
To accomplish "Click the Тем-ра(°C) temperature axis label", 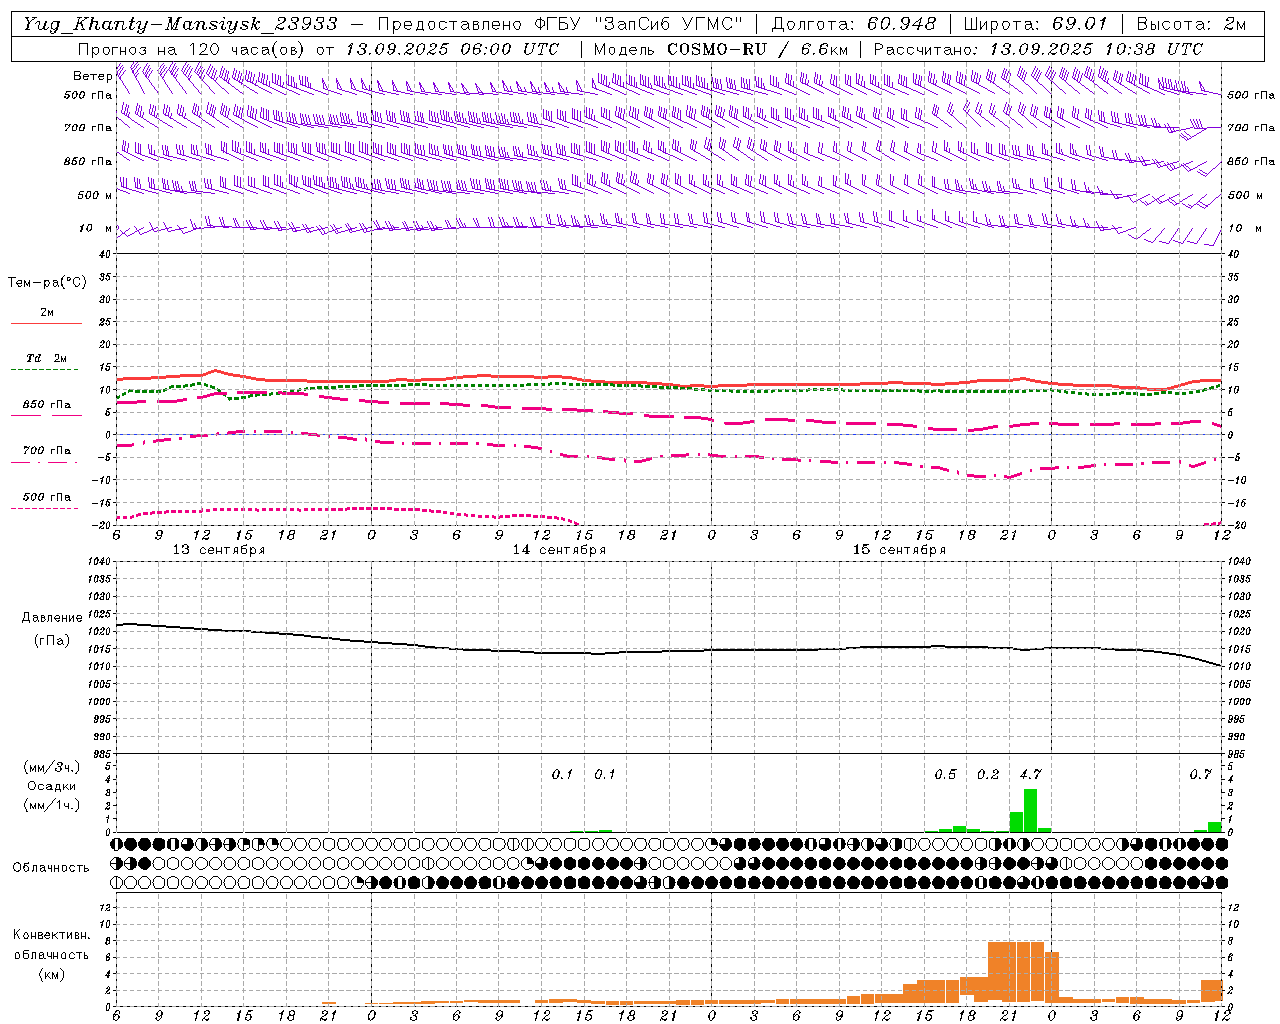I will point(47,283).
